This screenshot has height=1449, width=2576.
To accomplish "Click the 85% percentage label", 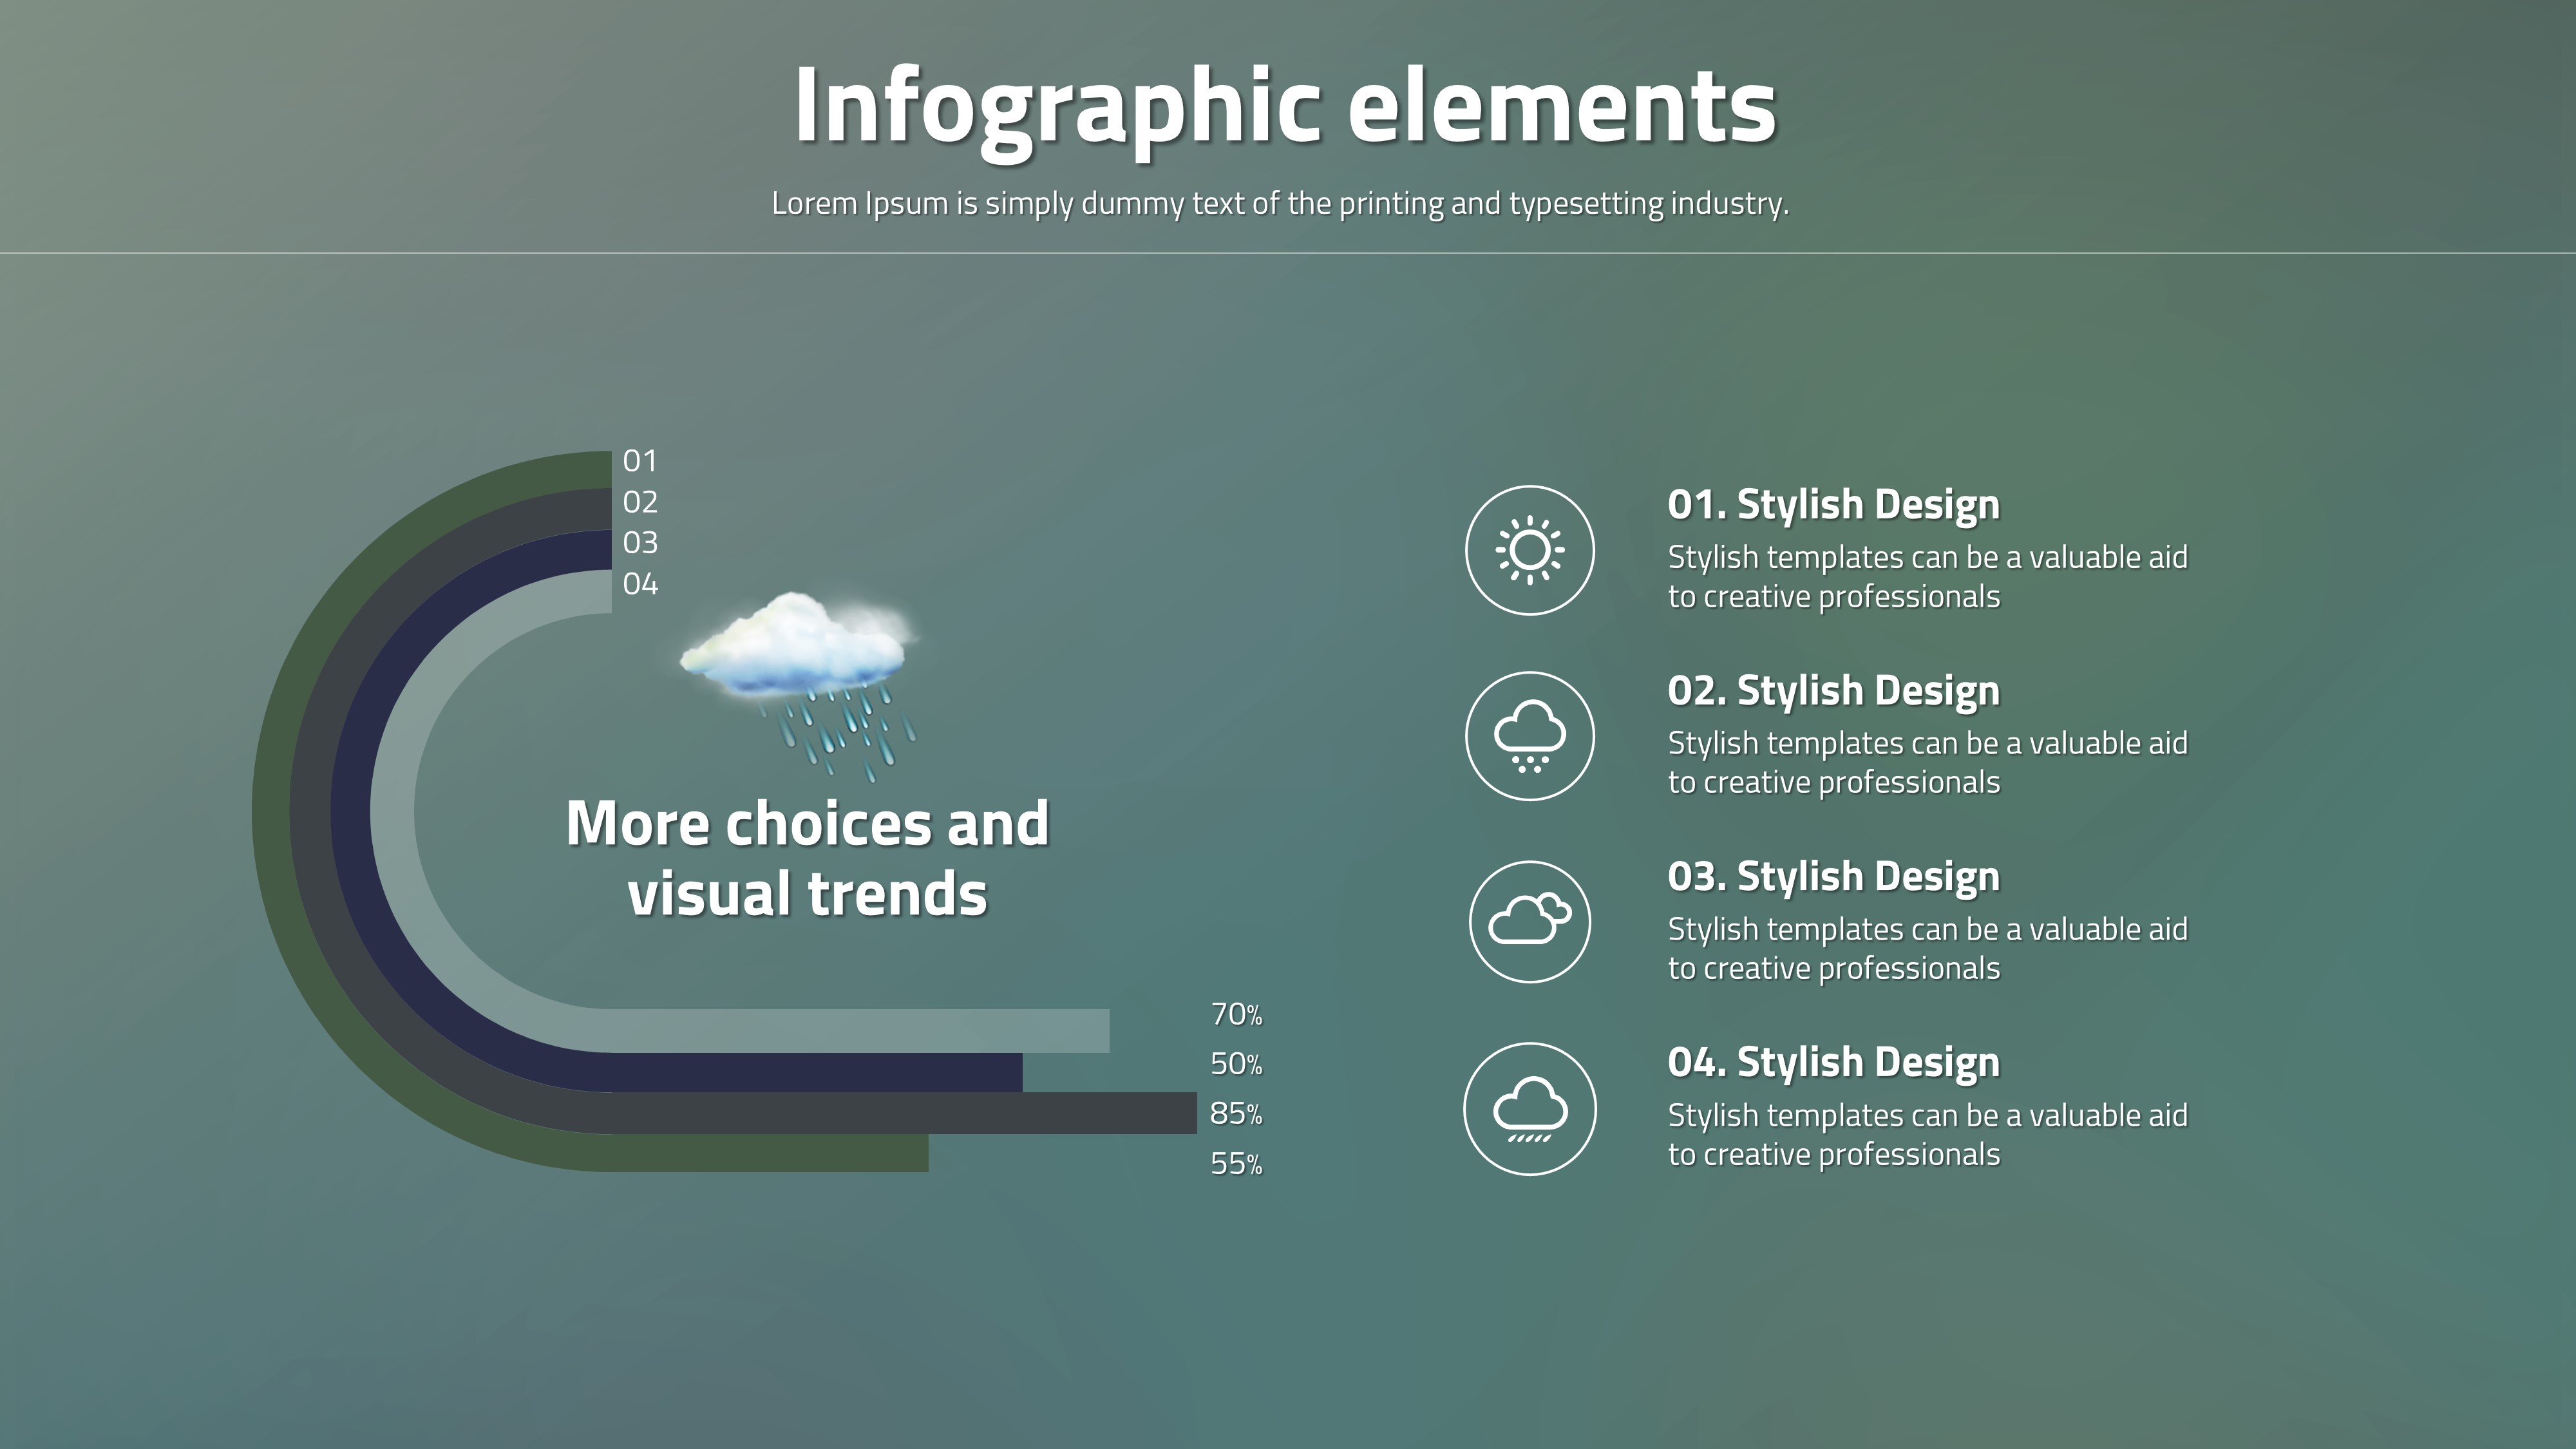I will tap(1236, 1113).
